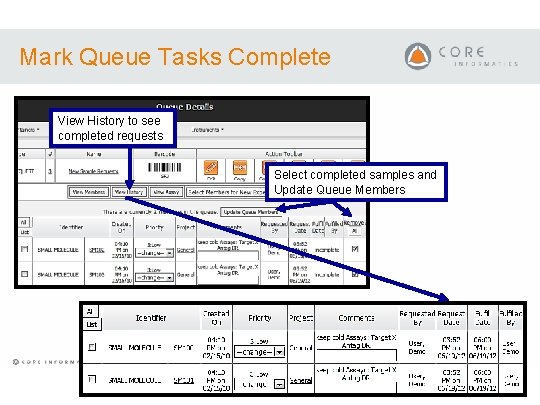The image size is (540, 405).
Task: Click the Copy icon in Action Toolbar
Action: click(x=240, y=168)
